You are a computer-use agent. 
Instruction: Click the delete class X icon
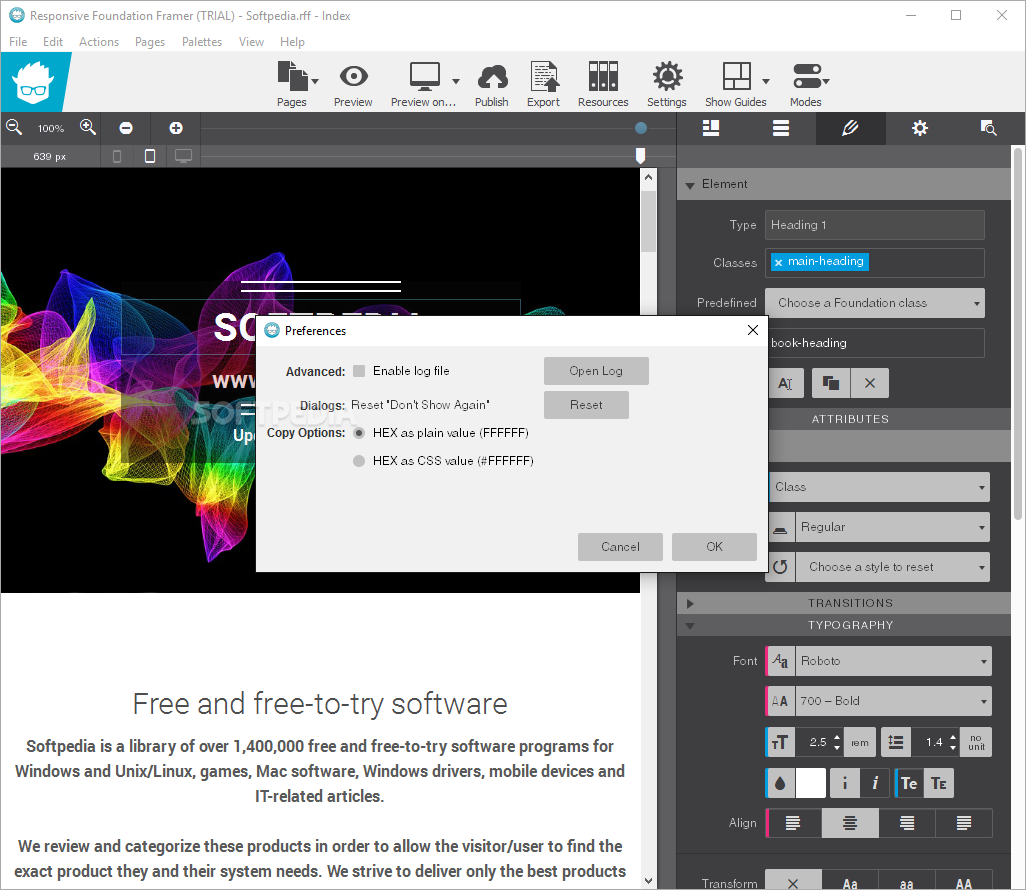[870, 383]
